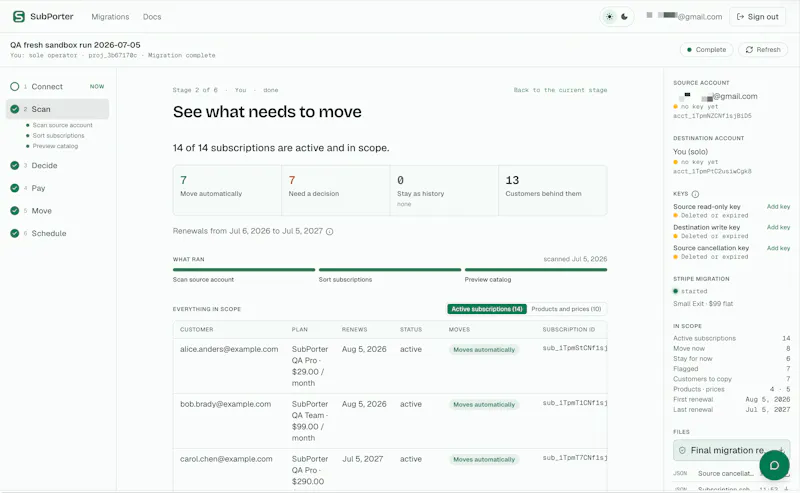This screenshot has height=493, width=800.
Task: Click the green check icon beside Move
Action: point(15,211)
